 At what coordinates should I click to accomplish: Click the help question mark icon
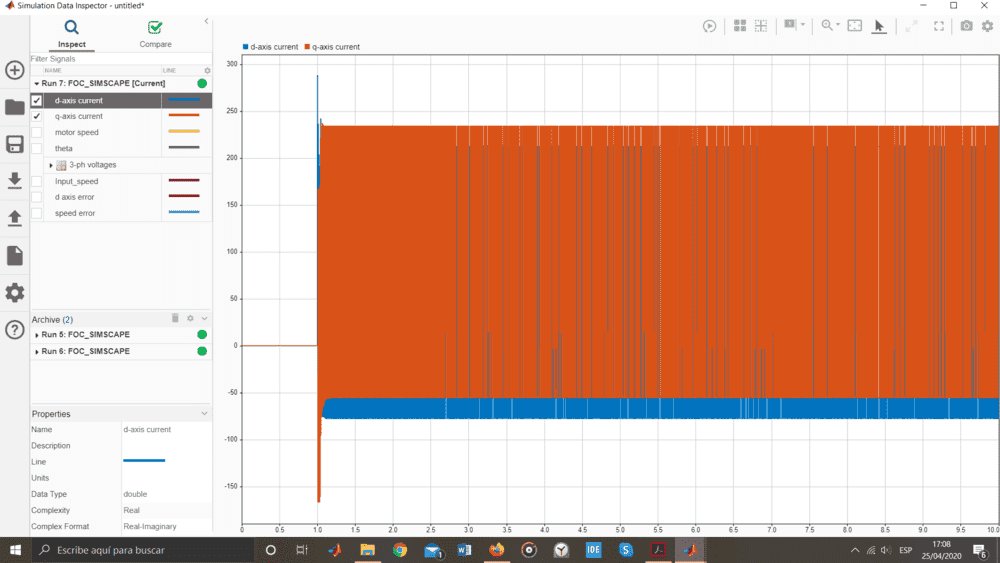15,330
